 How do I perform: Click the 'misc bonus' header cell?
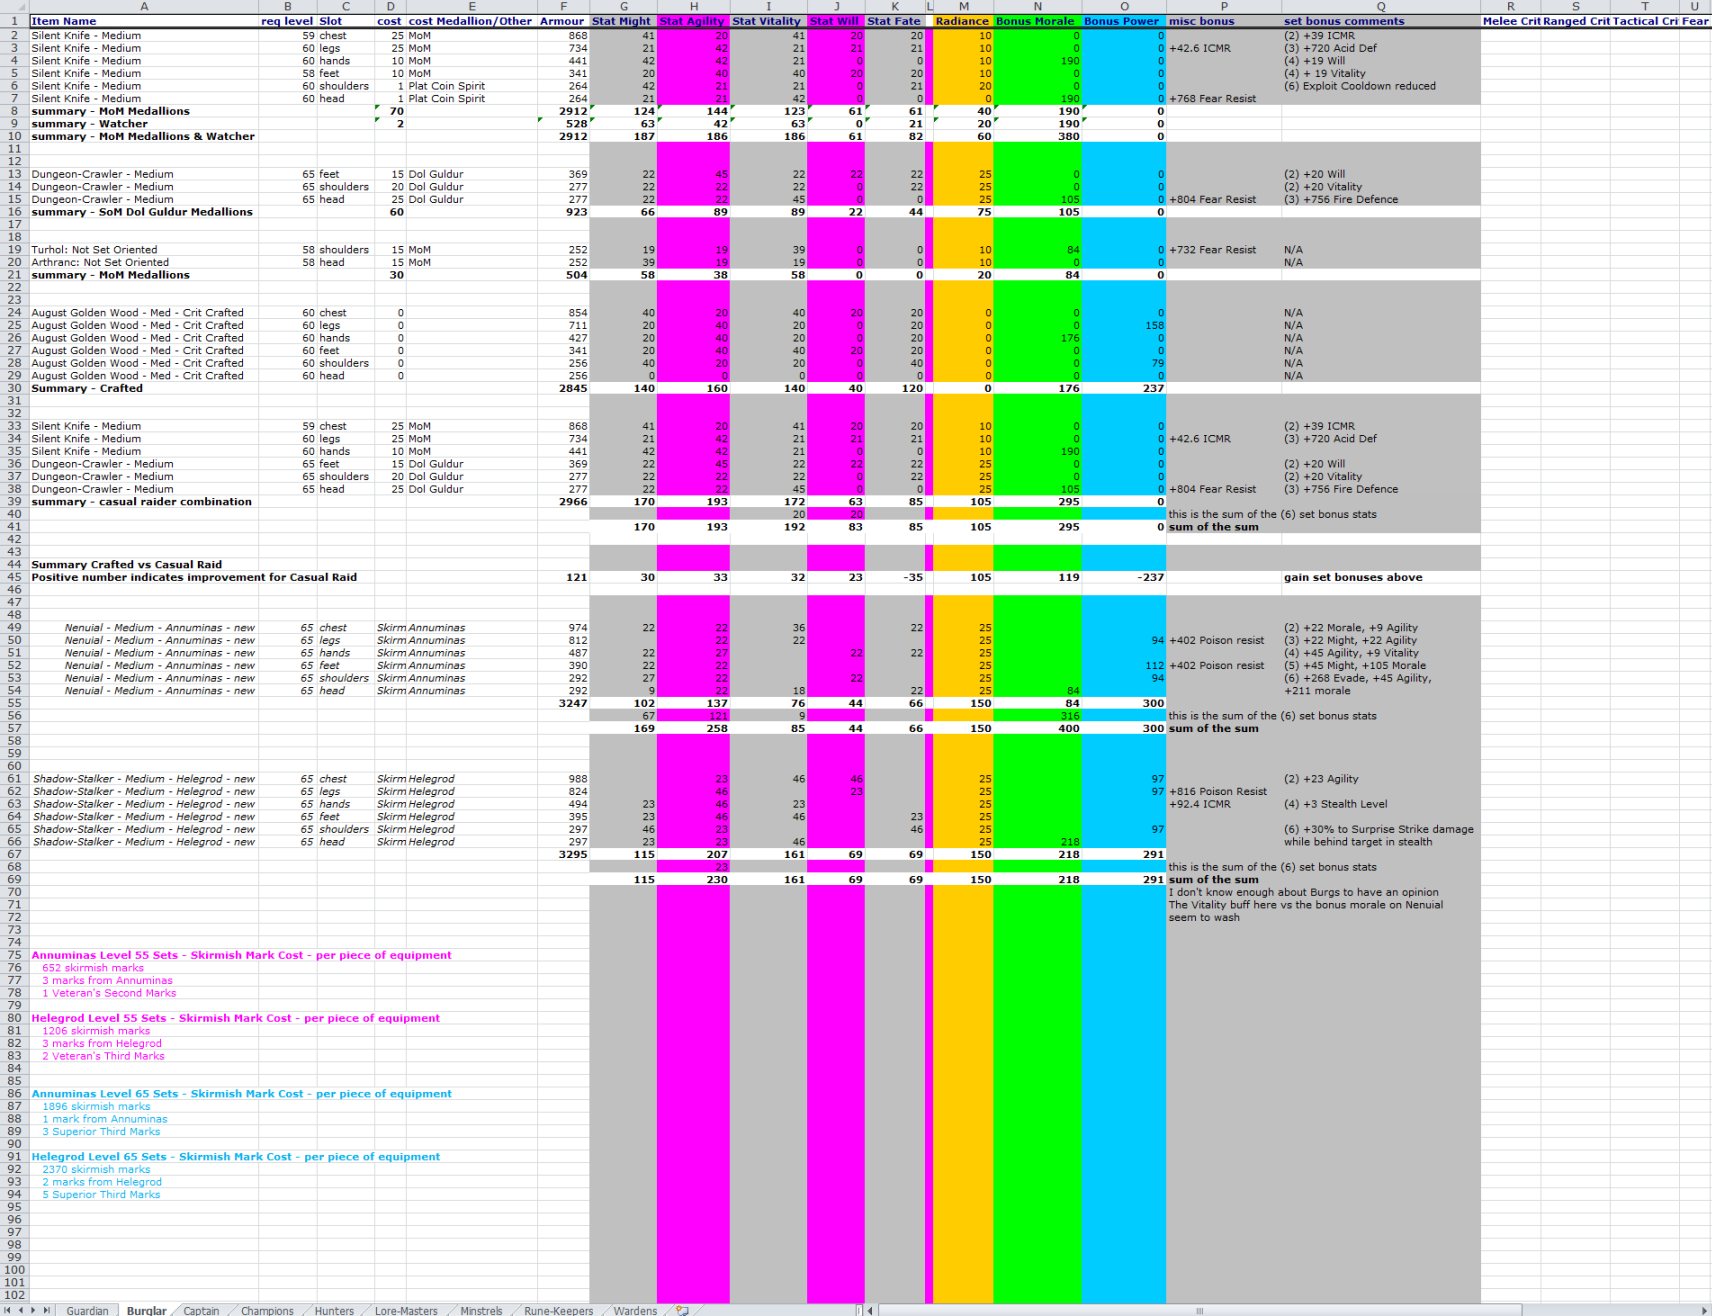pyautogui.click(x=1224, y=21)
